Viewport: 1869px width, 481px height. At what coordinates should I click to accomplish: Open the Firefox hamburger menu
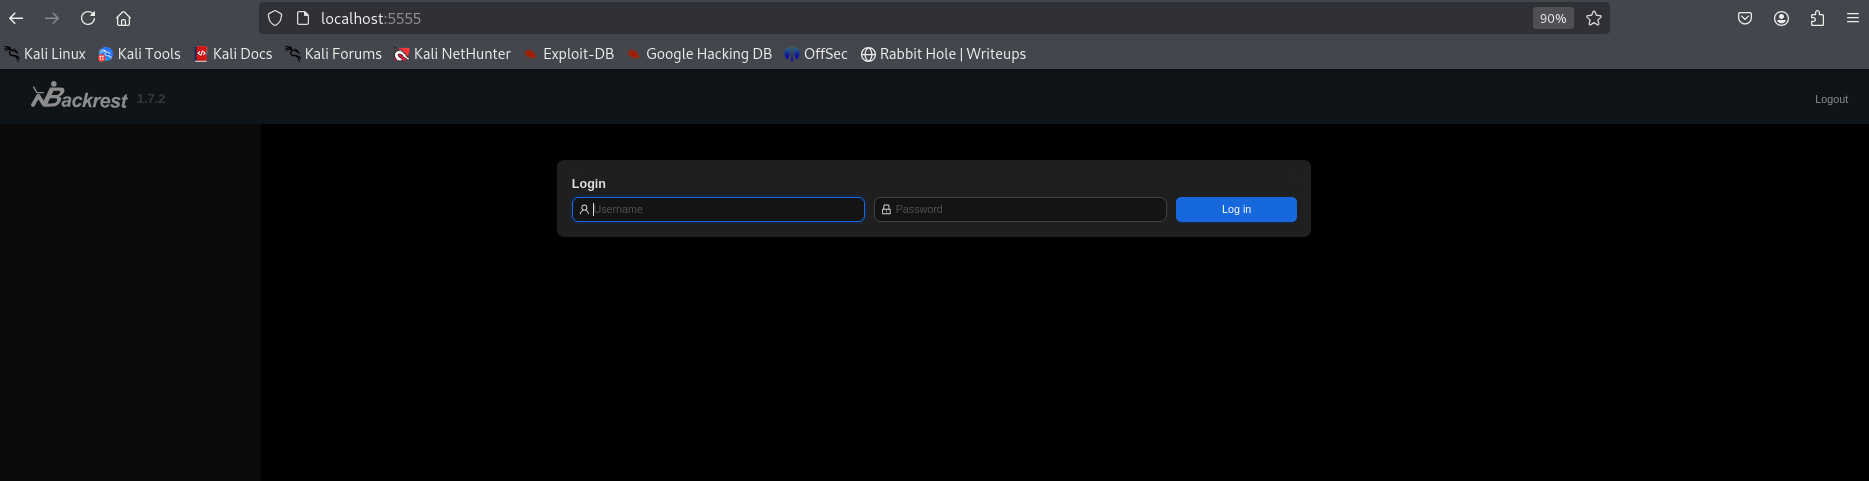coord(1852,18)
